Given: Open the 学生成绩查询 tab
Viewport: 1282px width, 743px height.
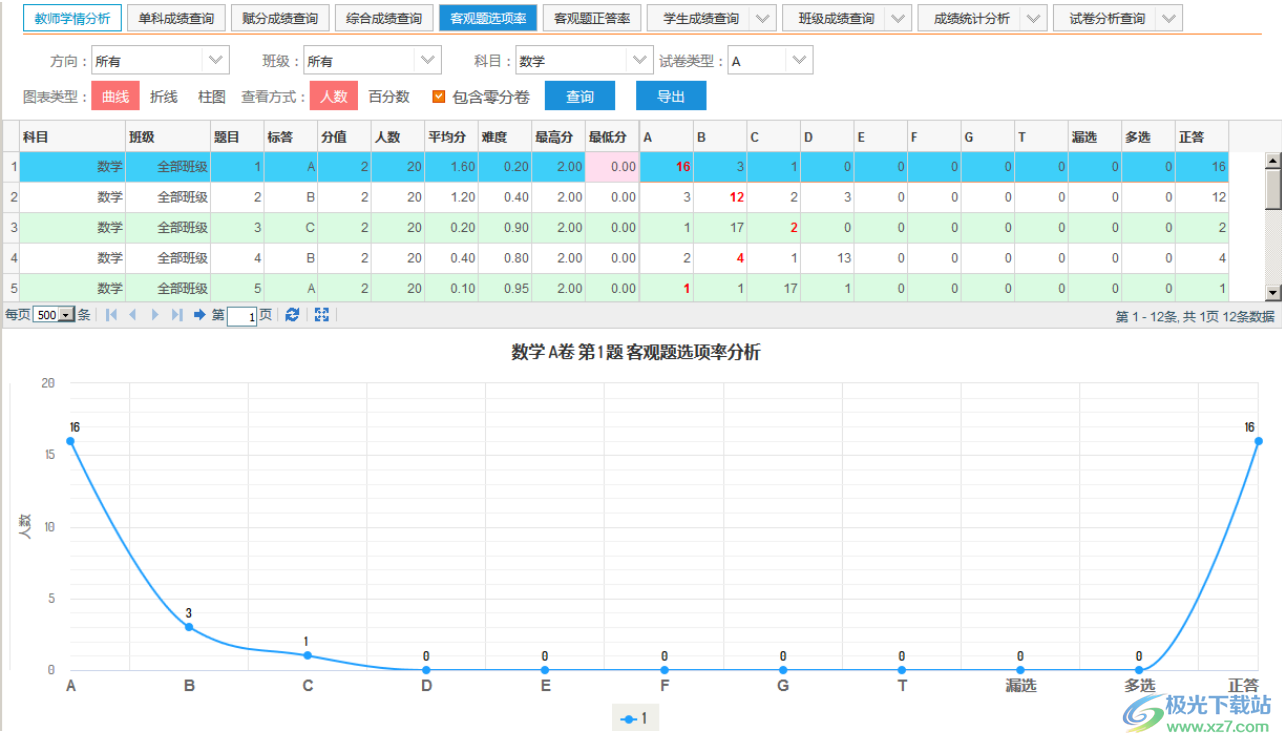Looking at the screenshot, I should click(700, 18).
